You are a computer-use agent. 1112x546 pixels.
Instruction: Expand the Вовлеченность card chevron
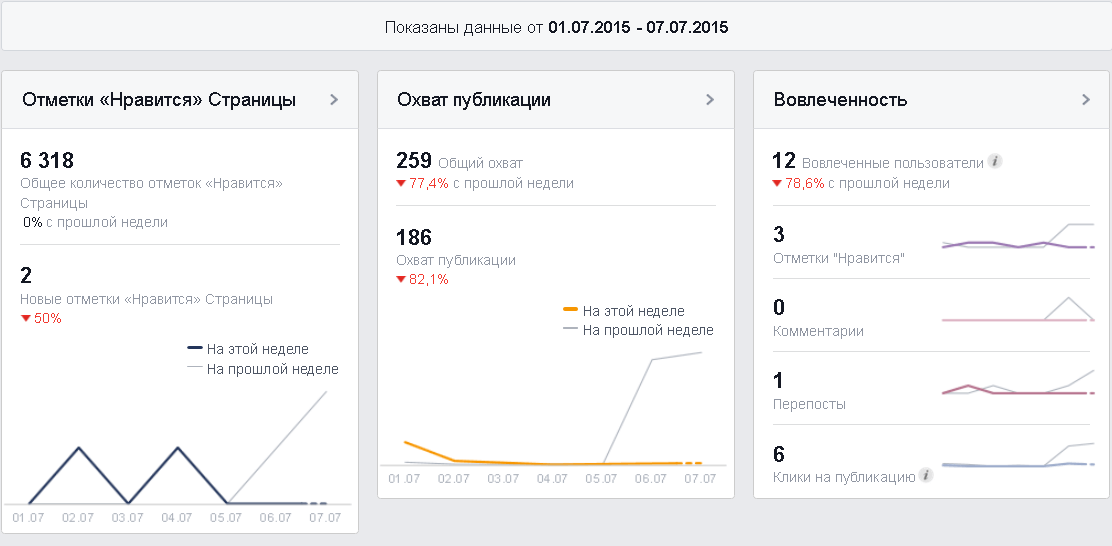point(1086,100)
